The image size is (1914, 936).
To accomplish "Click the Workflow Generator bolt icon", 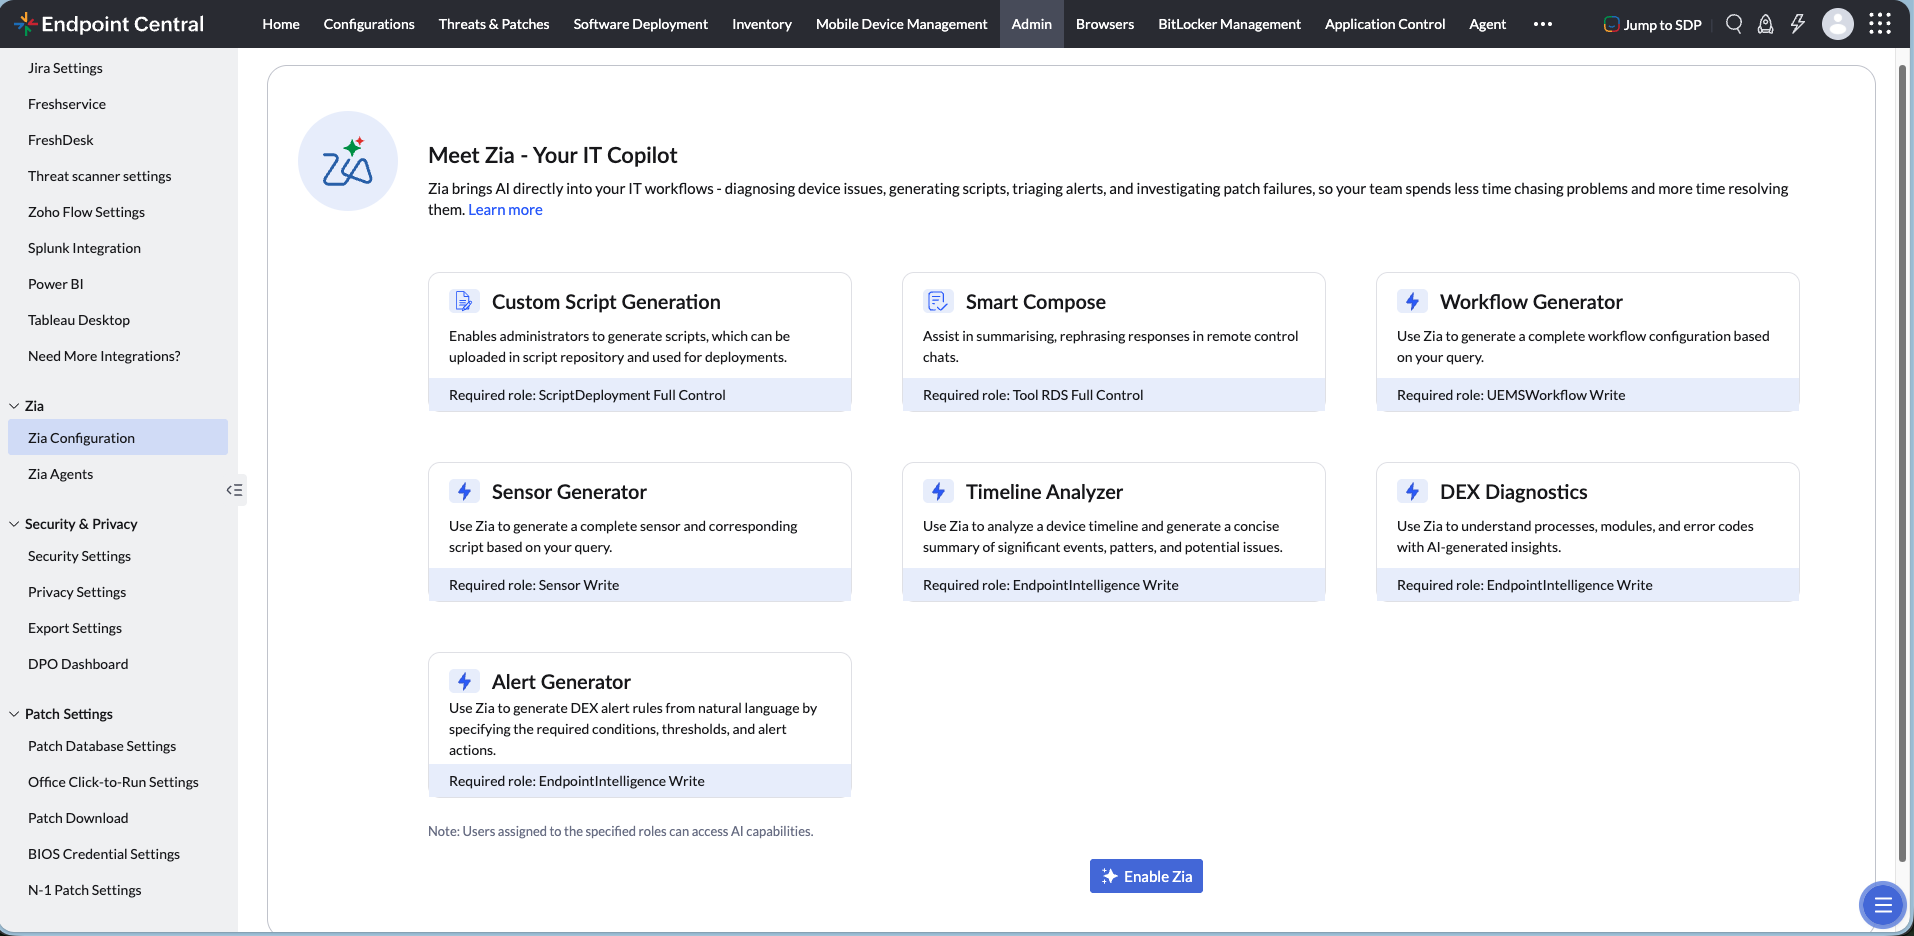I will (1412, 301).
